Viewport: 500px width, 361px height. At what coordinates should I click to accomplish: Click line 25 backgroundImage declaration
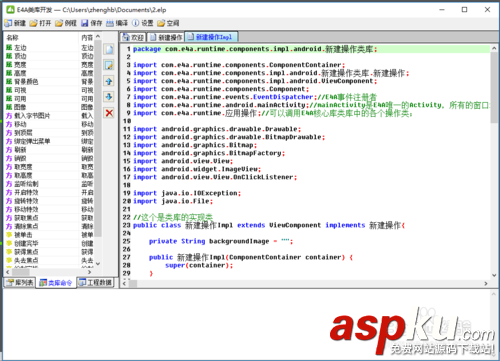[221, 241]
